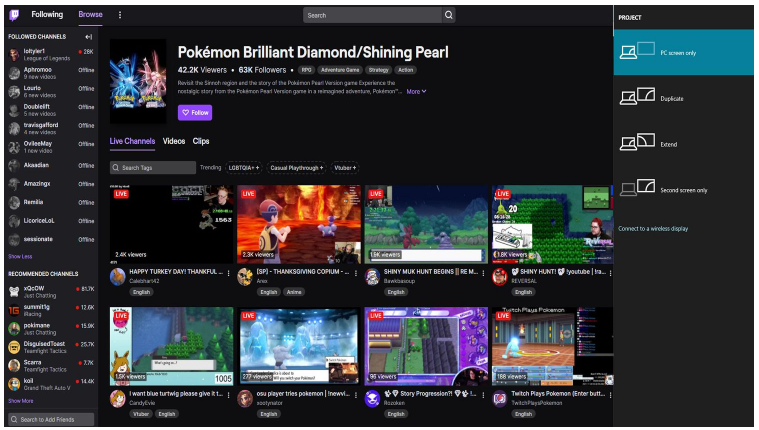Click Aphromoo channel avatar
Viewport: 759px width, 430px height.
15,73
